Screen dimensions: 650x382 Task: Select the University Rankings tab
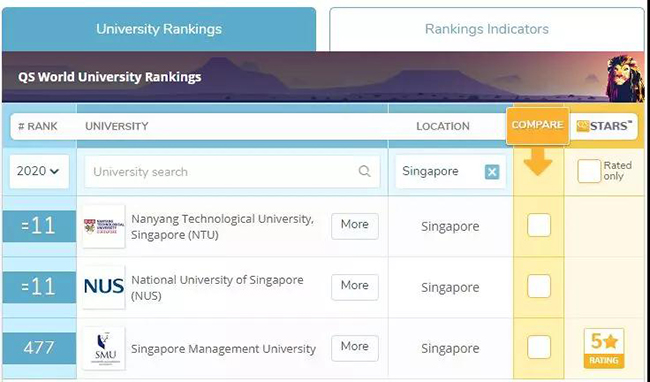[x=159, y=29]
